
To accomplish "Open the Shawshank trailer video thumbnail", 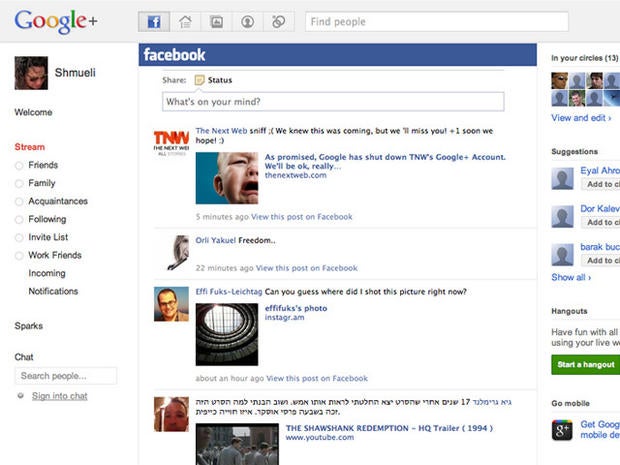I will coord(237,444).
